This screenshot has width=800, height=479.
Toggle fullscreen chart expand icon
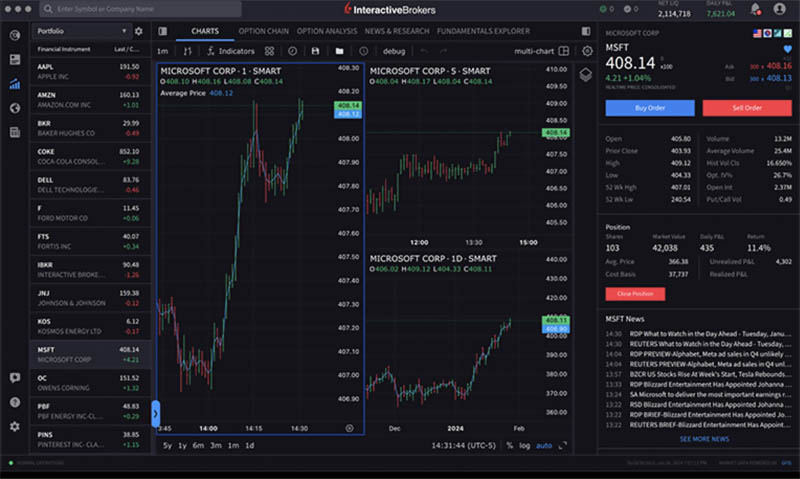pos(563,446)
